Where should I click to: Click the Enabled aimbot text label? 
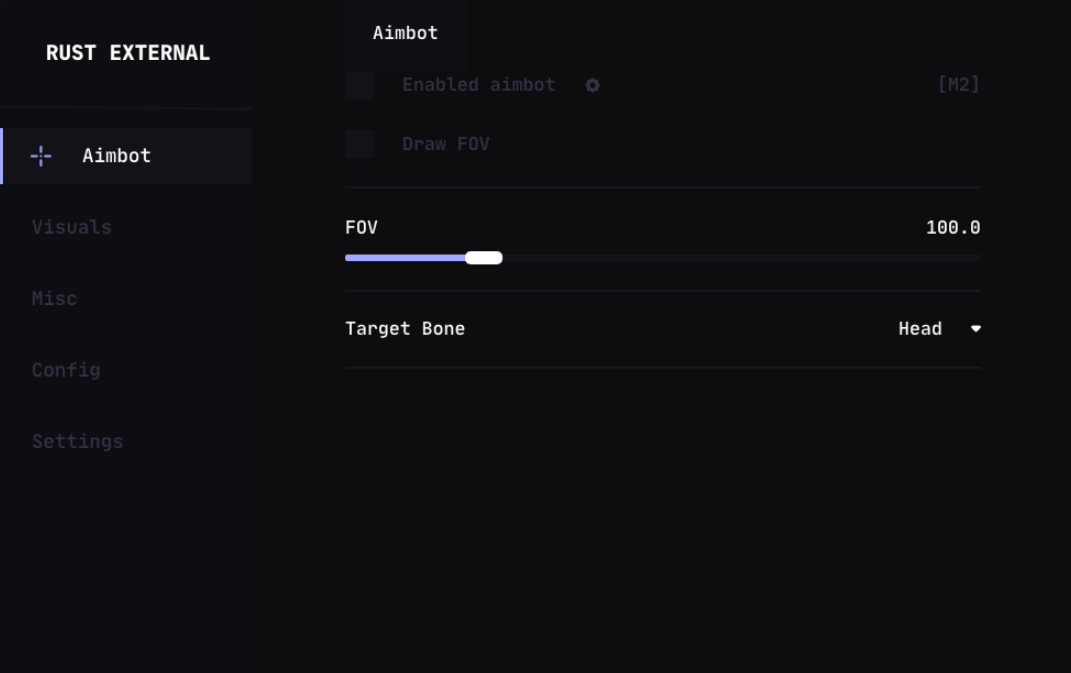[478, 85]
